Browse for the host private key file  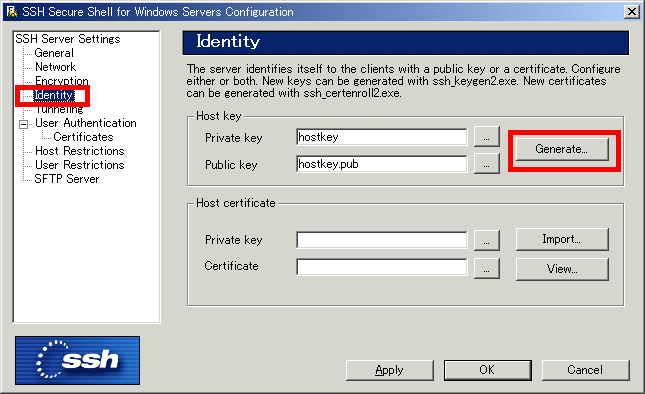pyautogui.click(x=487, y=137)
